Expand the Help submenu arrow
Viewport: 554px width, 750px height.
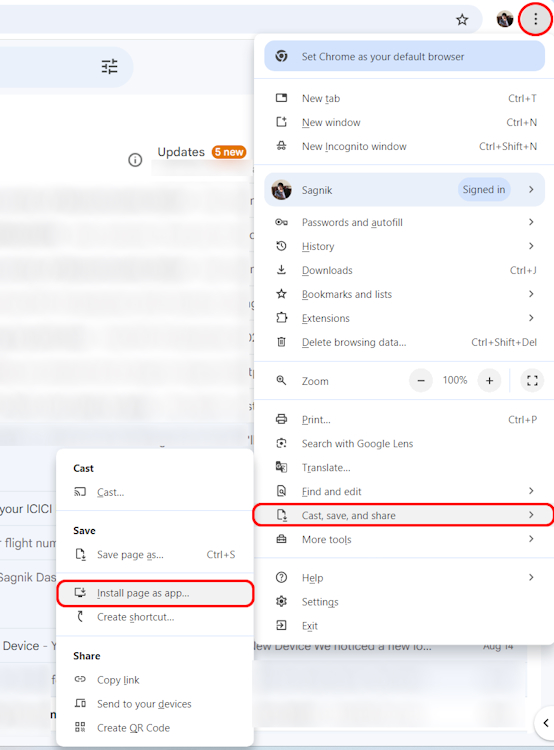(531, 577)
